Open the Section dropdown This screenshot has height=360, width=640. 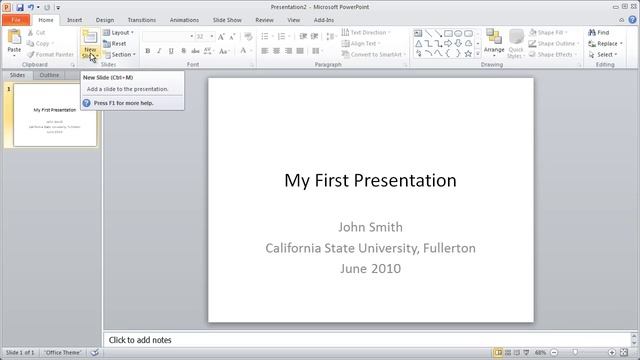[120, 54]
